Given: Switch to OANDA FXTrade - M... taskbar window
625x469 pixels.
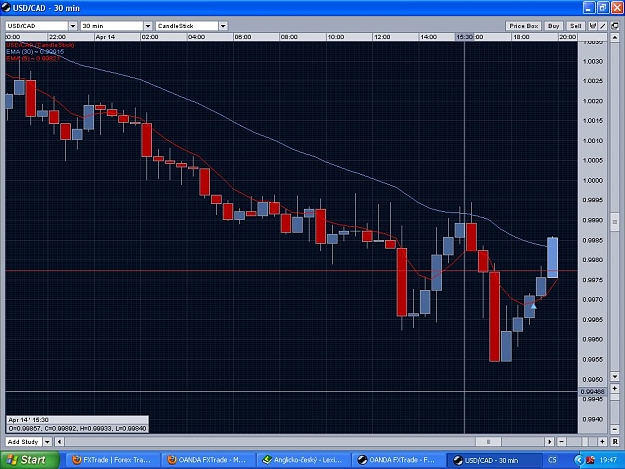Looking at the screenshot, I should (207, 460).
